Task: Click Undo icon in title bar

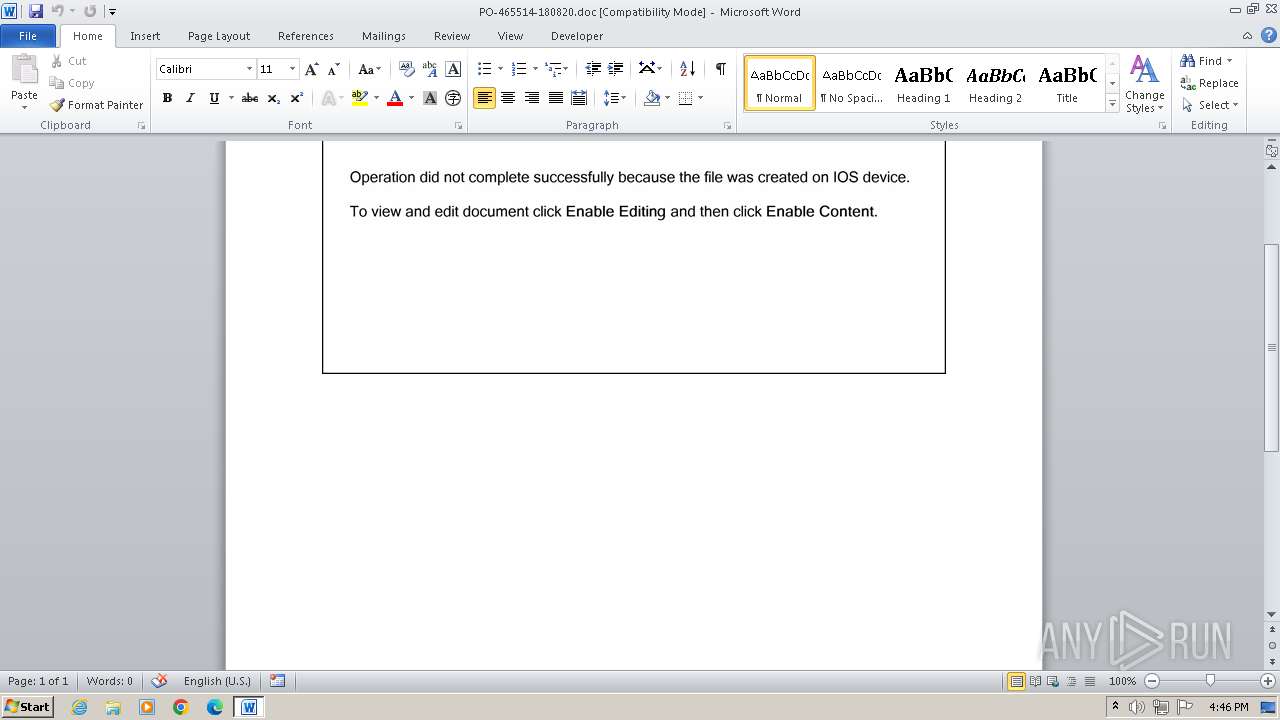Action: tap(57, 11)
